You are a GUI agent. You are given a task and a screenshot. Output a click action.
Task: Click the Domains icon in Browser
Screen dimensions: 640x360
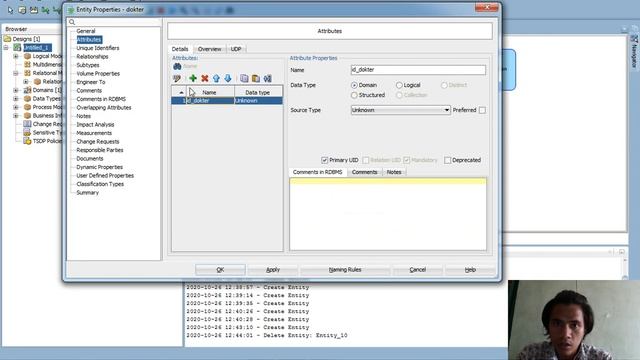click(x=27, y=90)
